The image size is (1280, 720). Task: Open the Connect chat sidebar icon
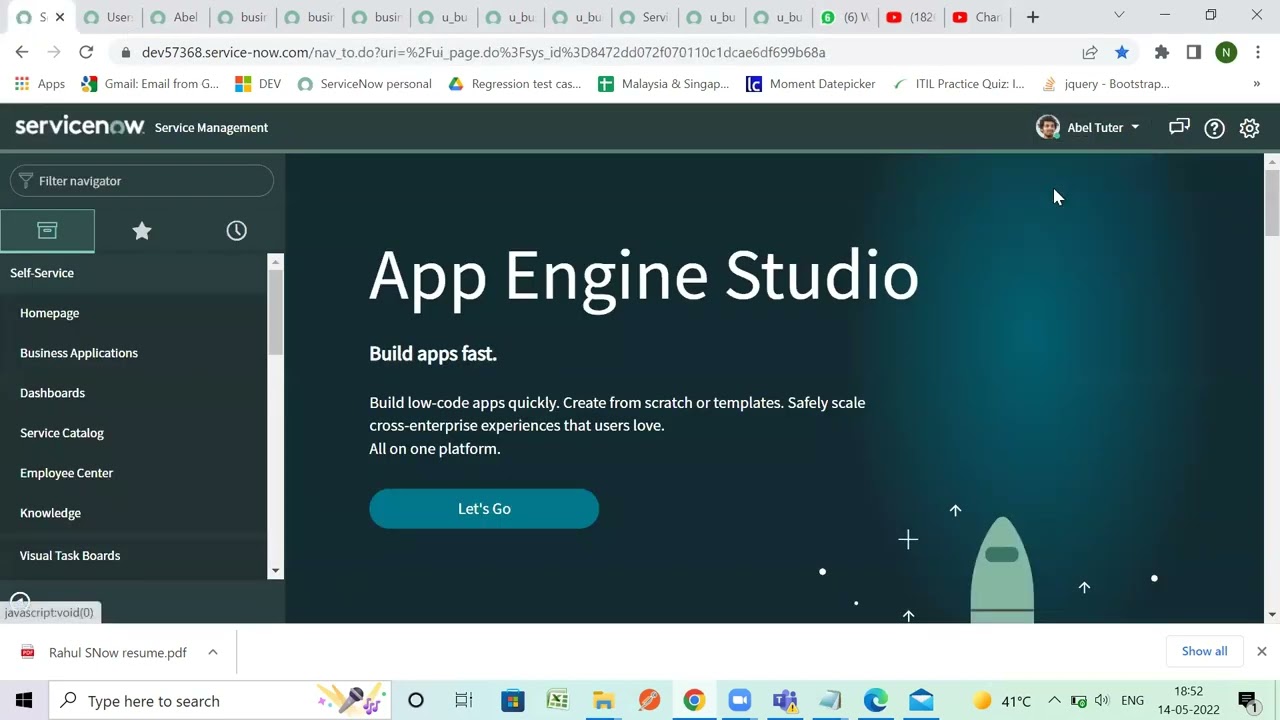(1179, 128)
